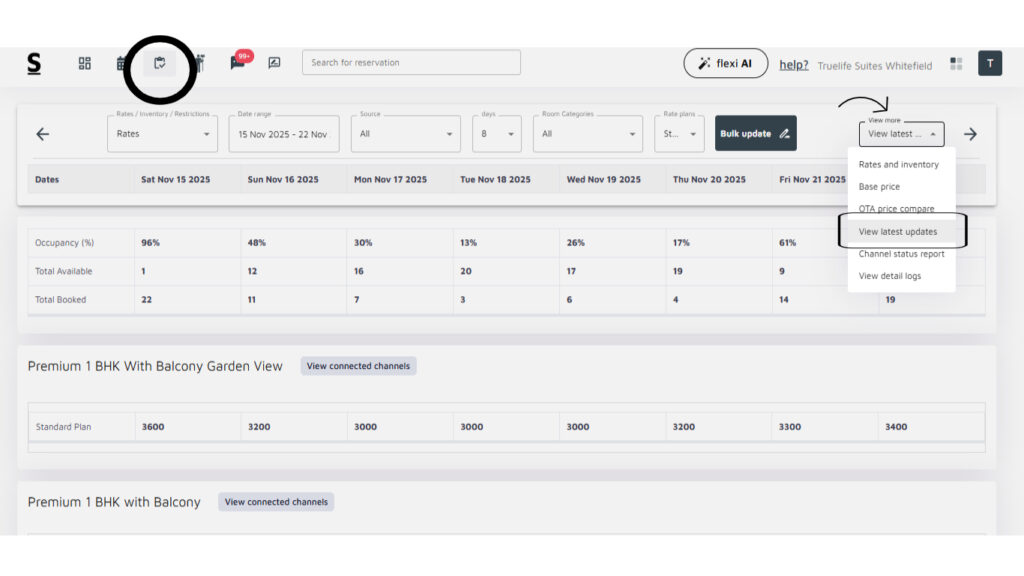Select OTA price compare option
This screenshot has width=1024, height=576.
[x=896, y=209]
